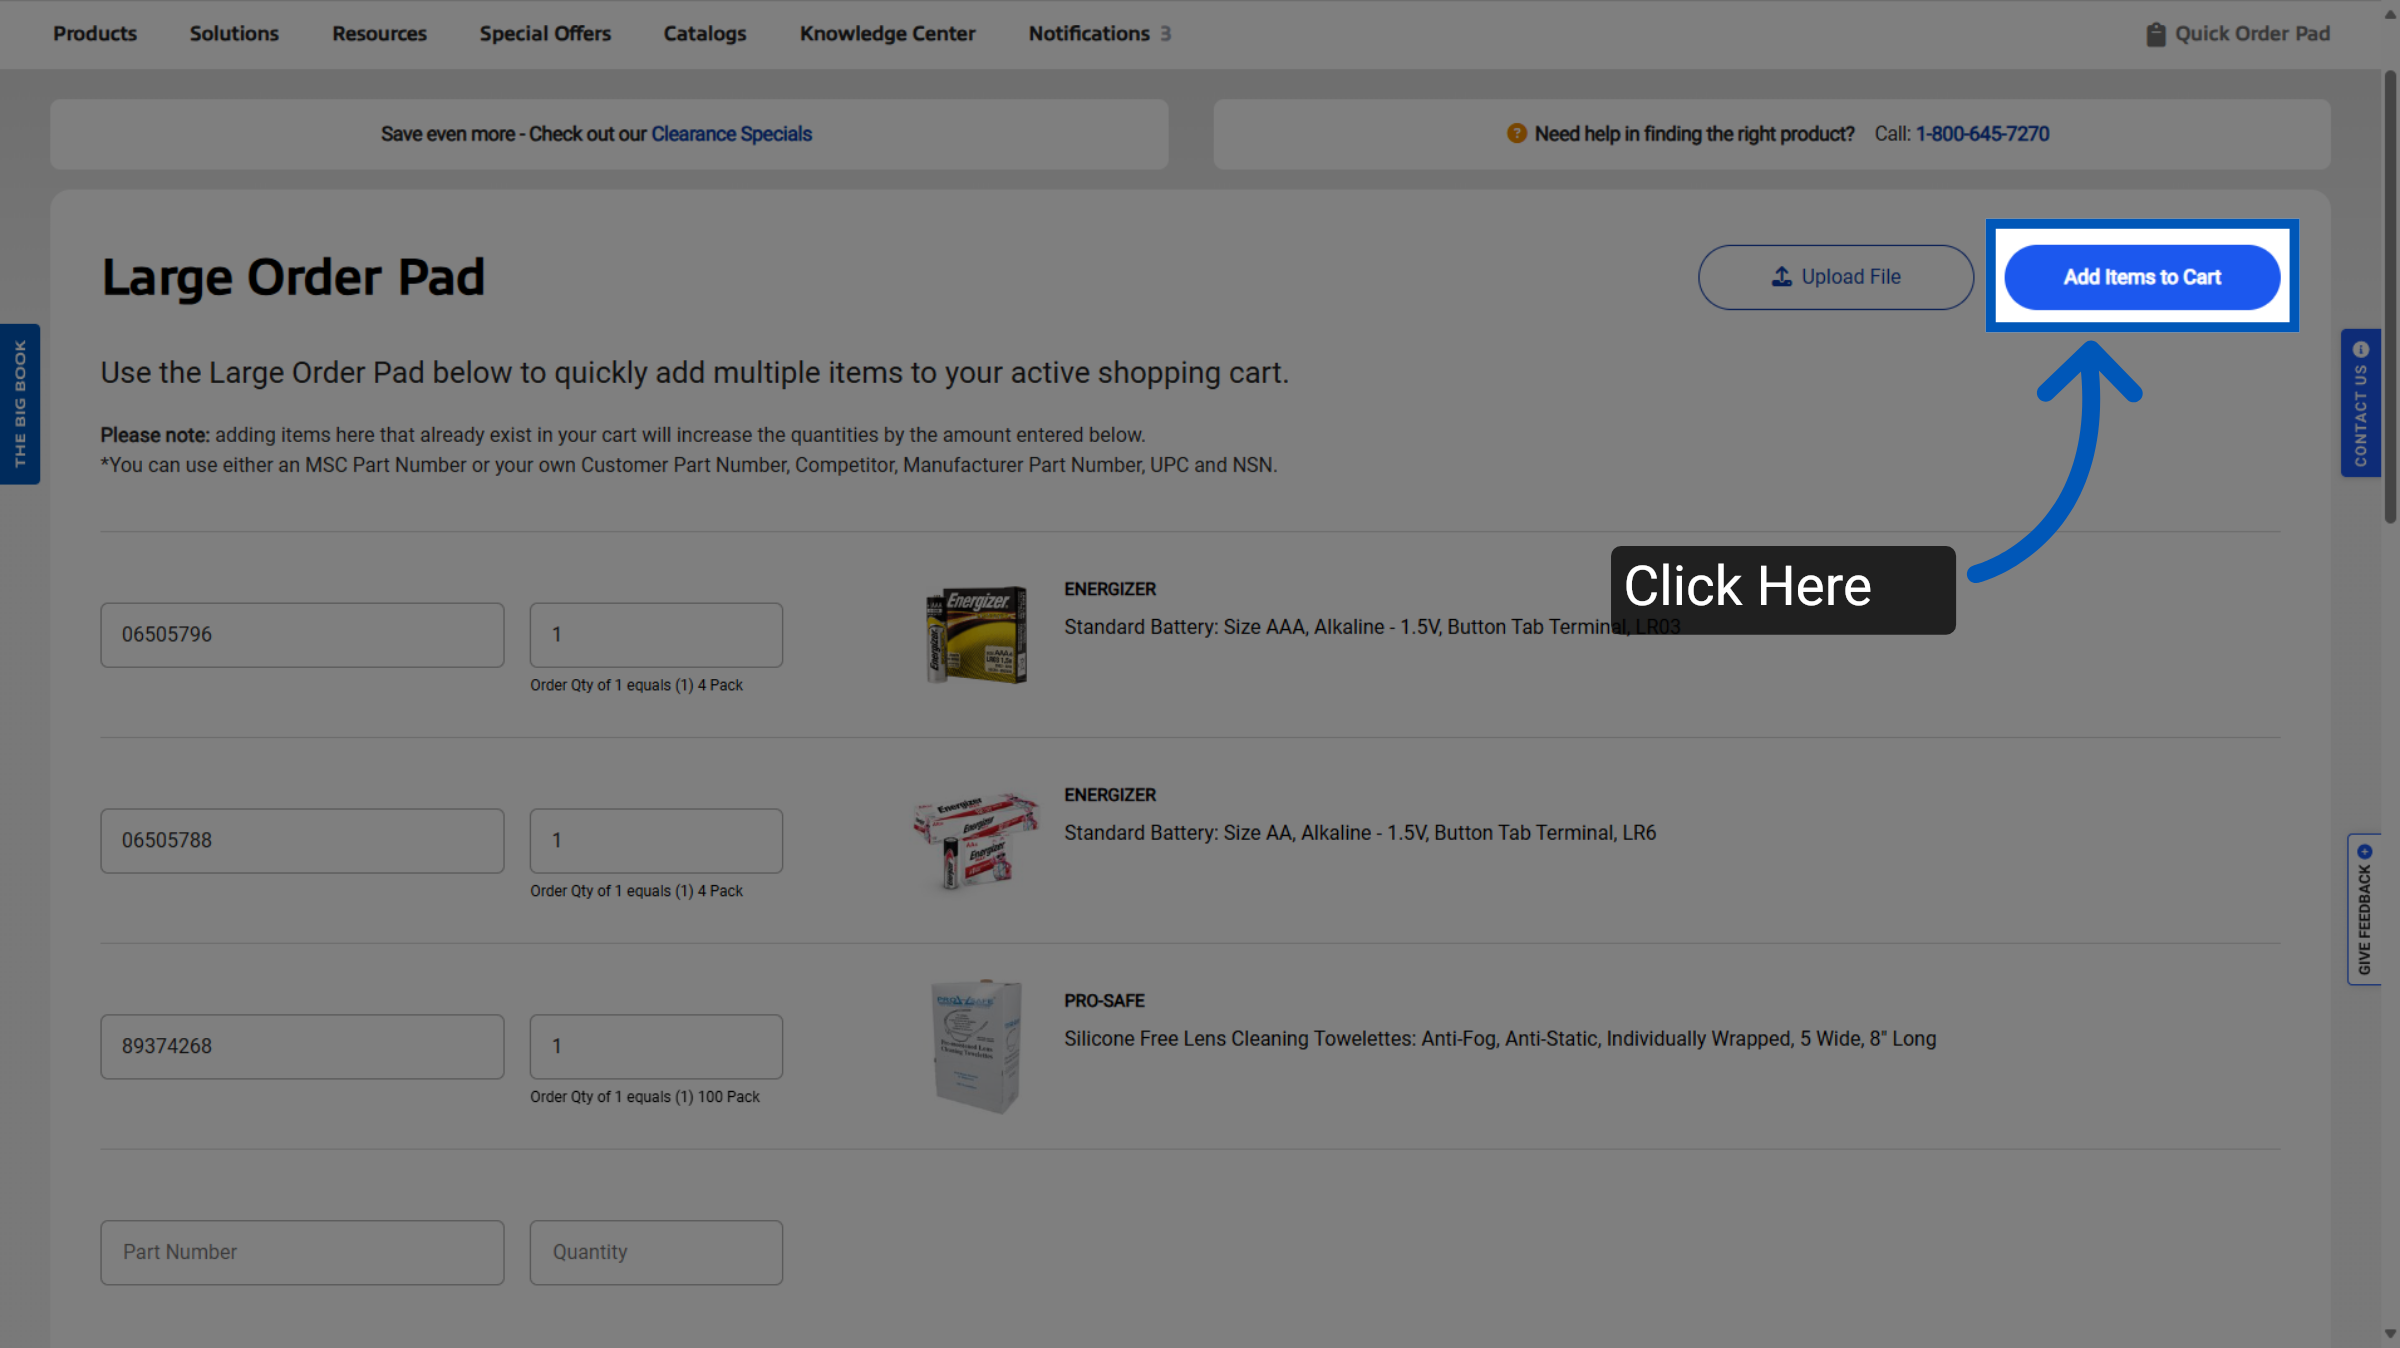Click the Large Order Pad heading
2400x1348 pixels.
click(293, 277)
